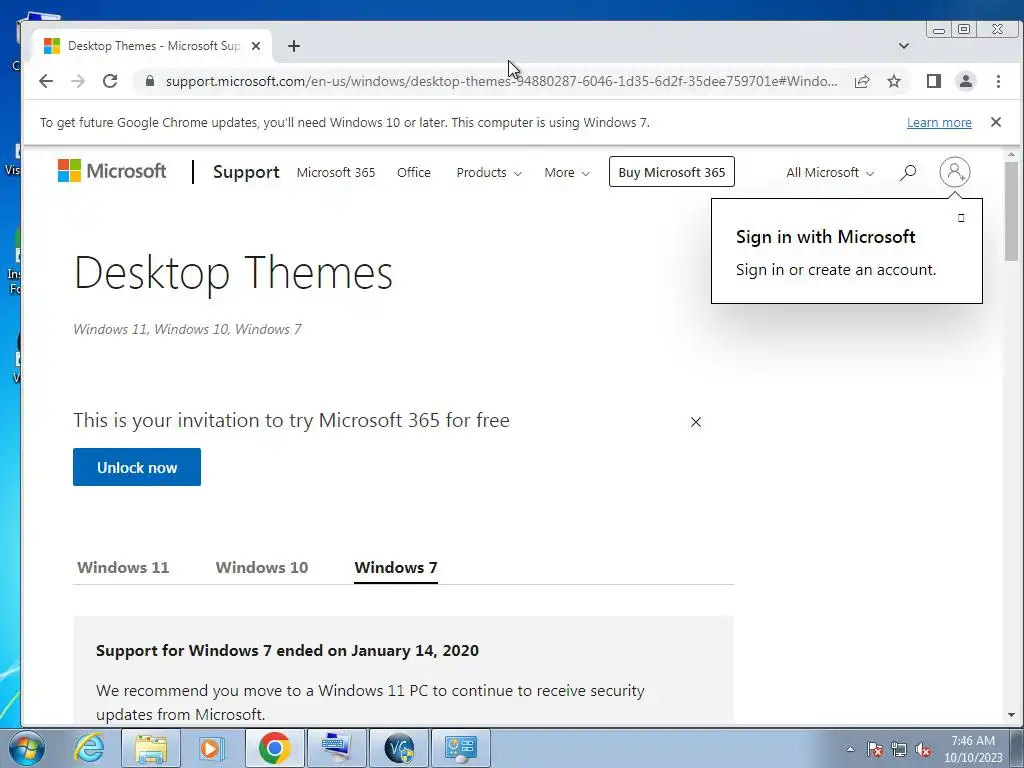1024x768 pixels.
Task: Click Buy Microsoft 365 button
Action: [x=671, y=172]
